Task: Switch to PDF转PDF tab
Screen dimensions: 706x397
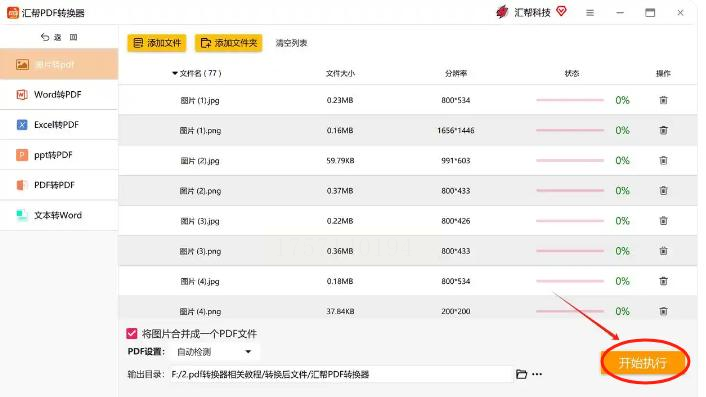Action: (59, 185)
